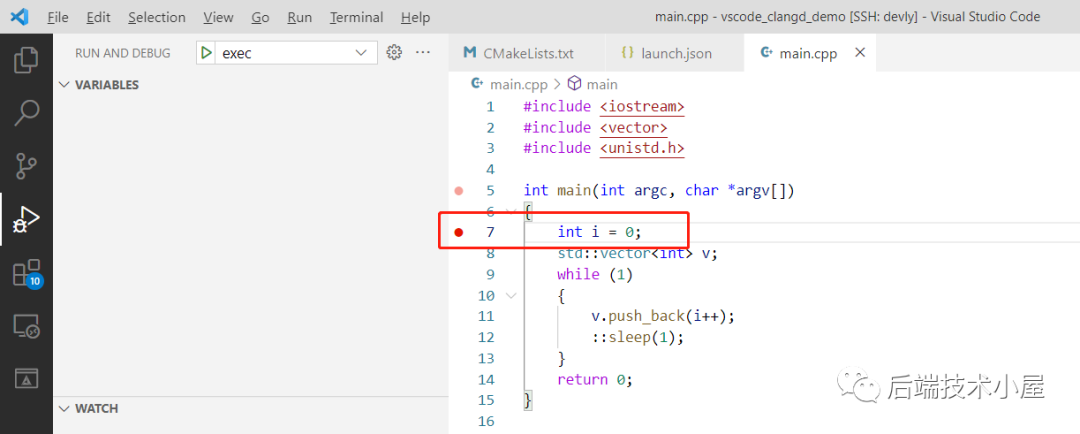Image resolution: width=1080 pixels, height=434 pixels.
Task: Open launch.json via gear icon
Action: 394,52
